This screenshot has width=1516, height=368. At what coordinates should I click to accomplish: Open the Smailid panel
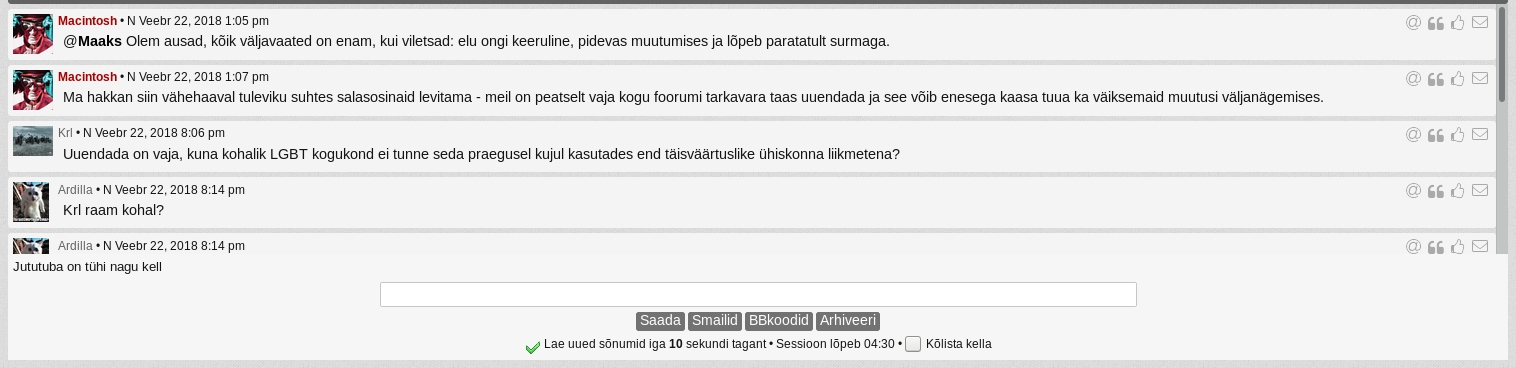715,321
